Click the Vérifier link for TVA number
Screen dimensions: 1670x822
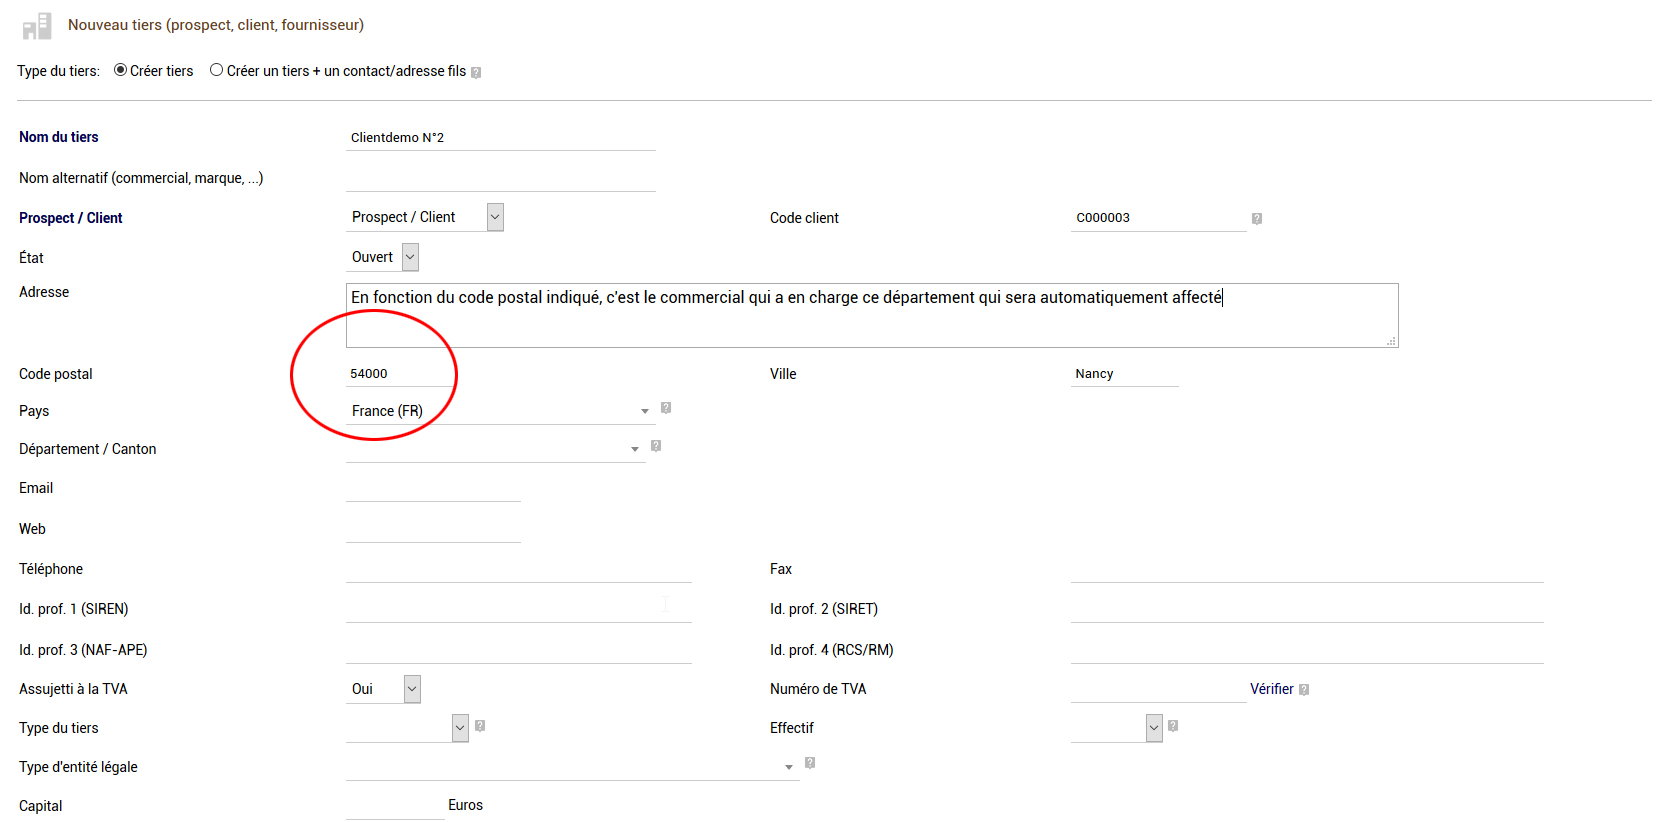1271,689
